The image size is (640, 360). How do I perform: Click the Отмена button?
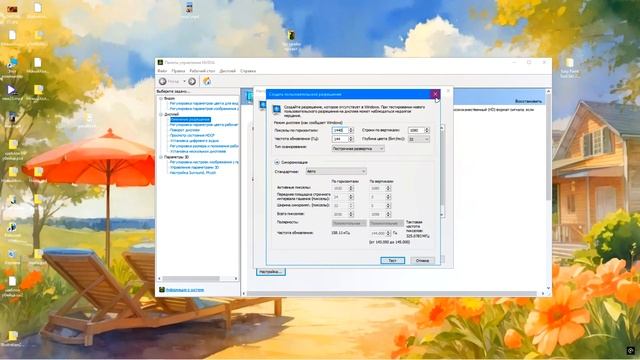(422, 260)
